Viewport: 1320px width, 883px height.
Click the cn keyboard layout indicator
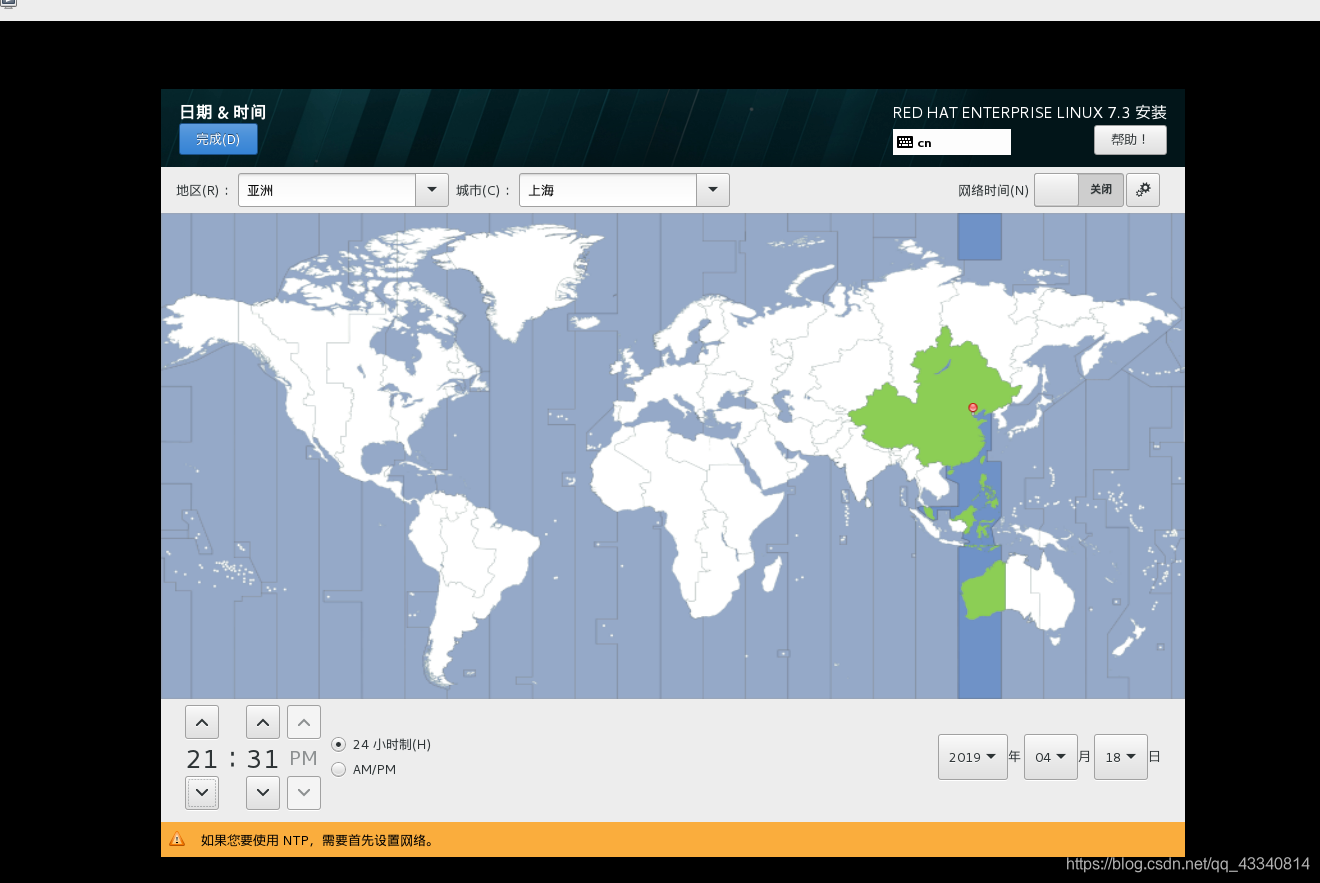952,142
